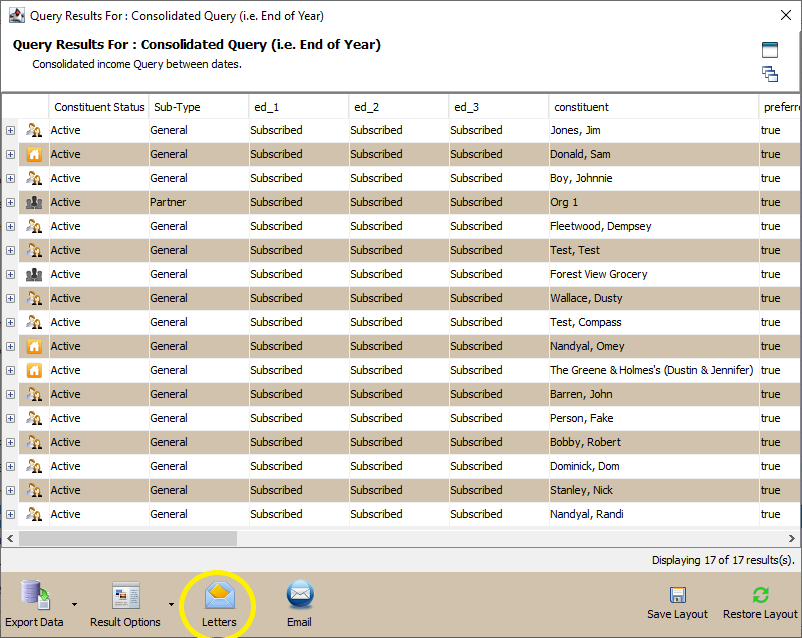Click the individual icon for Barren, John
Image resolution: width=802 pixels, height=638 pixels.
click(x=34, y=394)
